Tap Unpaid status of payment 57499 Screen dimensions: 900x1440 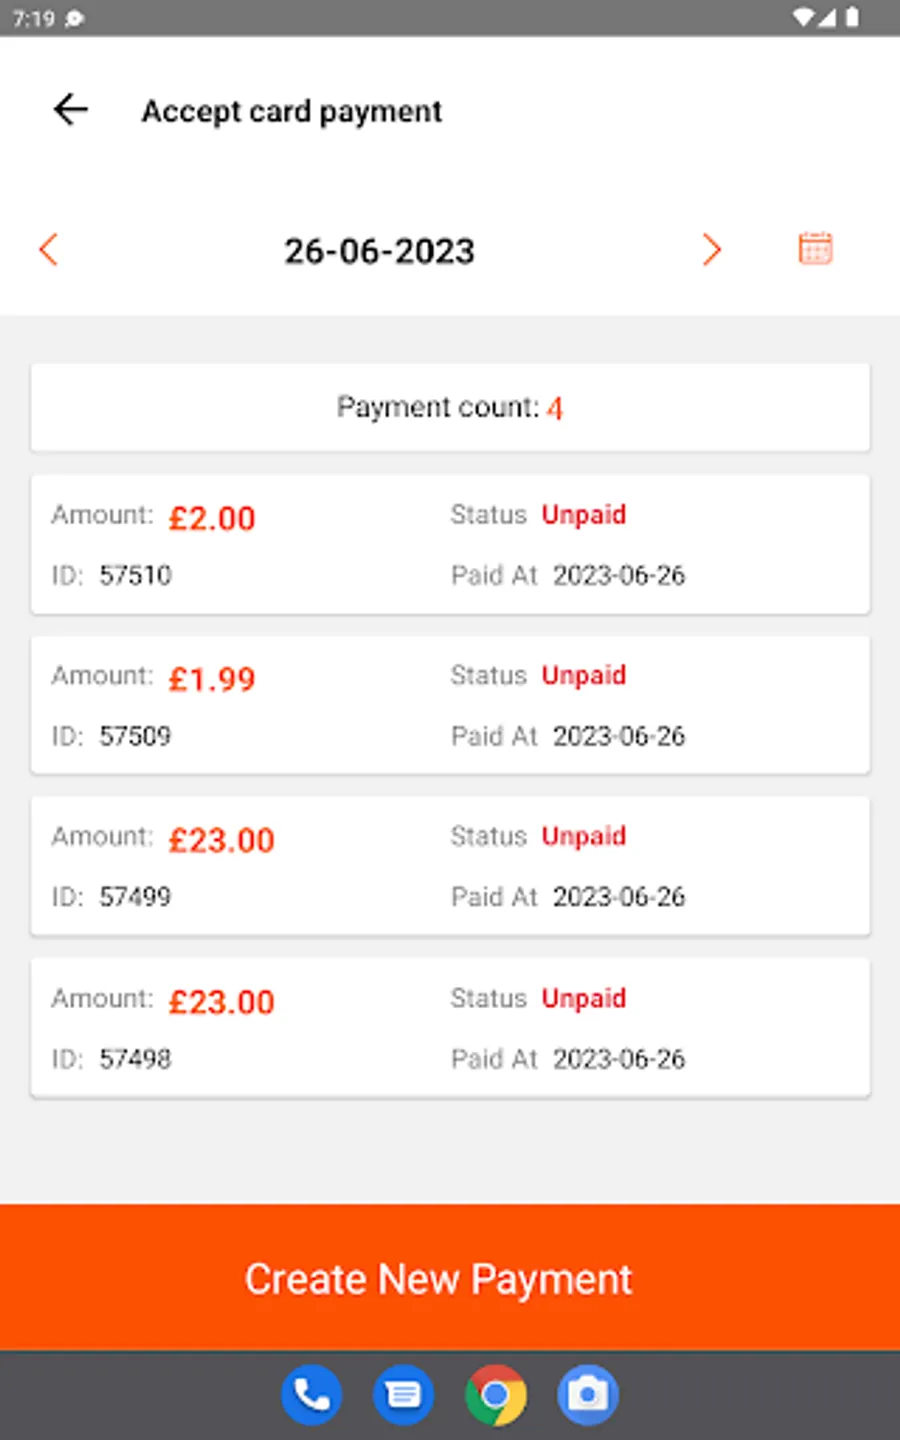[583, 836]
